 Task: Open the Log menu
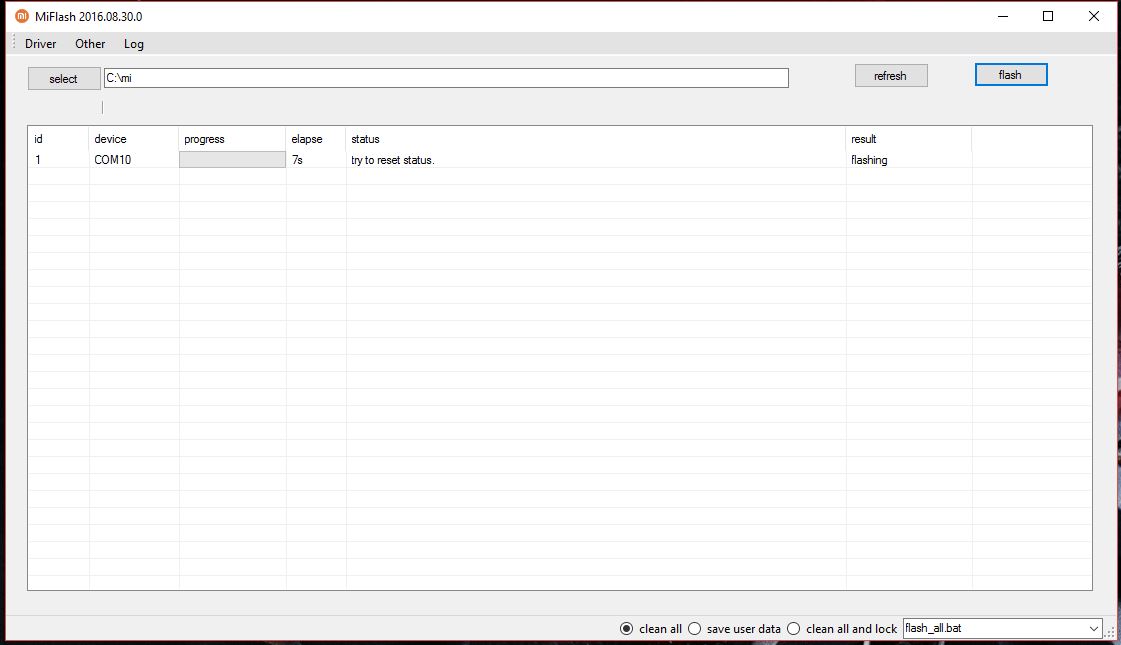[134, 44]
